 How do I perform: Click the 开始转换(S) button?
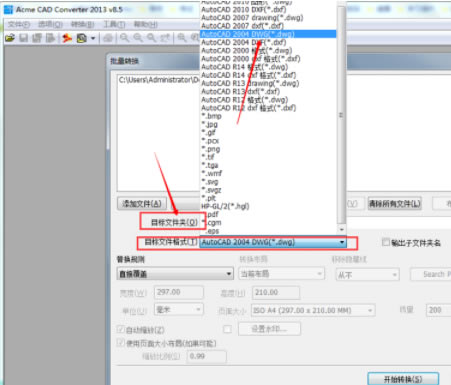pyautogui.click(x=403, y=379)
